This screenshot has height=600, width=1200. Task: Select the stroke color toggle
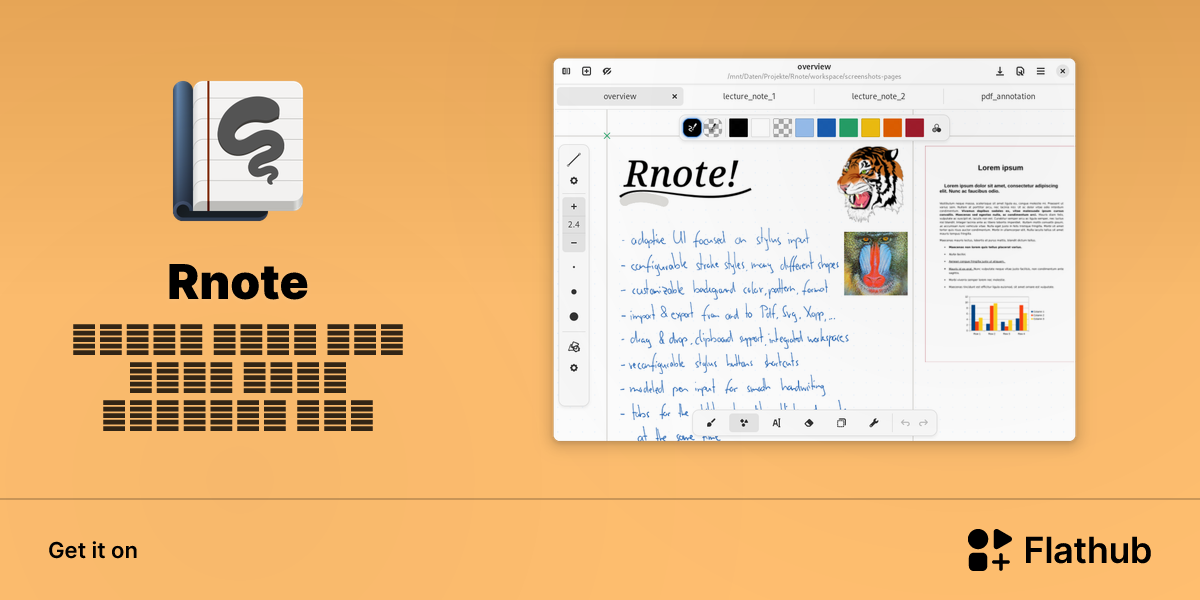coord(692,127)
